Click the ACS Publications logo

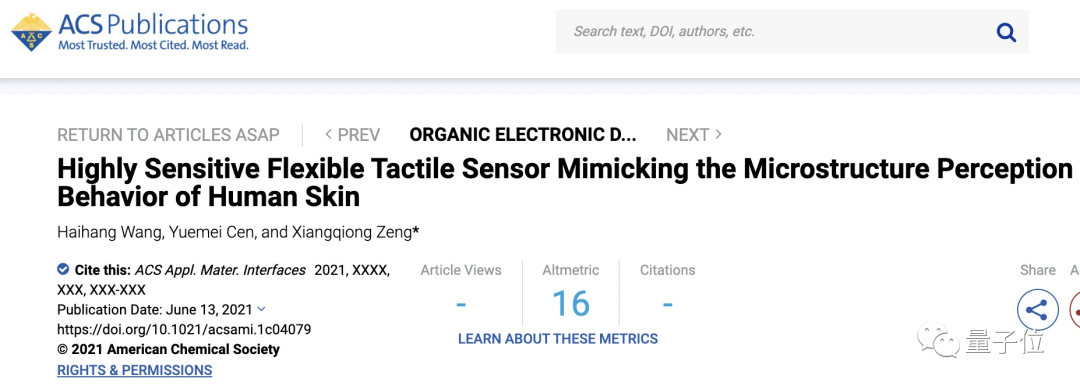point(130,32)
